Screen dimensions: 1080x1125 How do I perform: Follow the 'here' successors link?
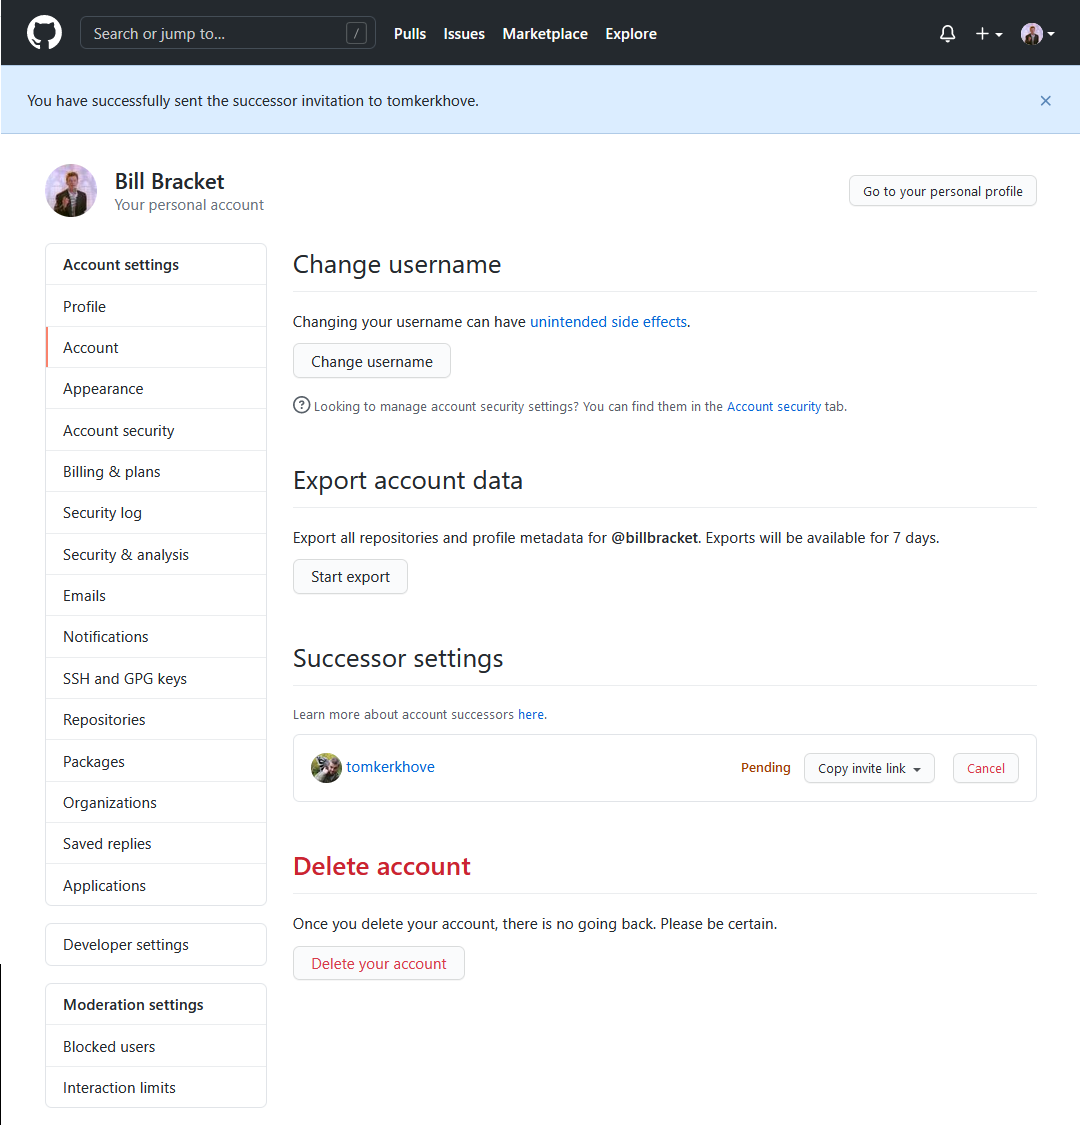[531, 715]
